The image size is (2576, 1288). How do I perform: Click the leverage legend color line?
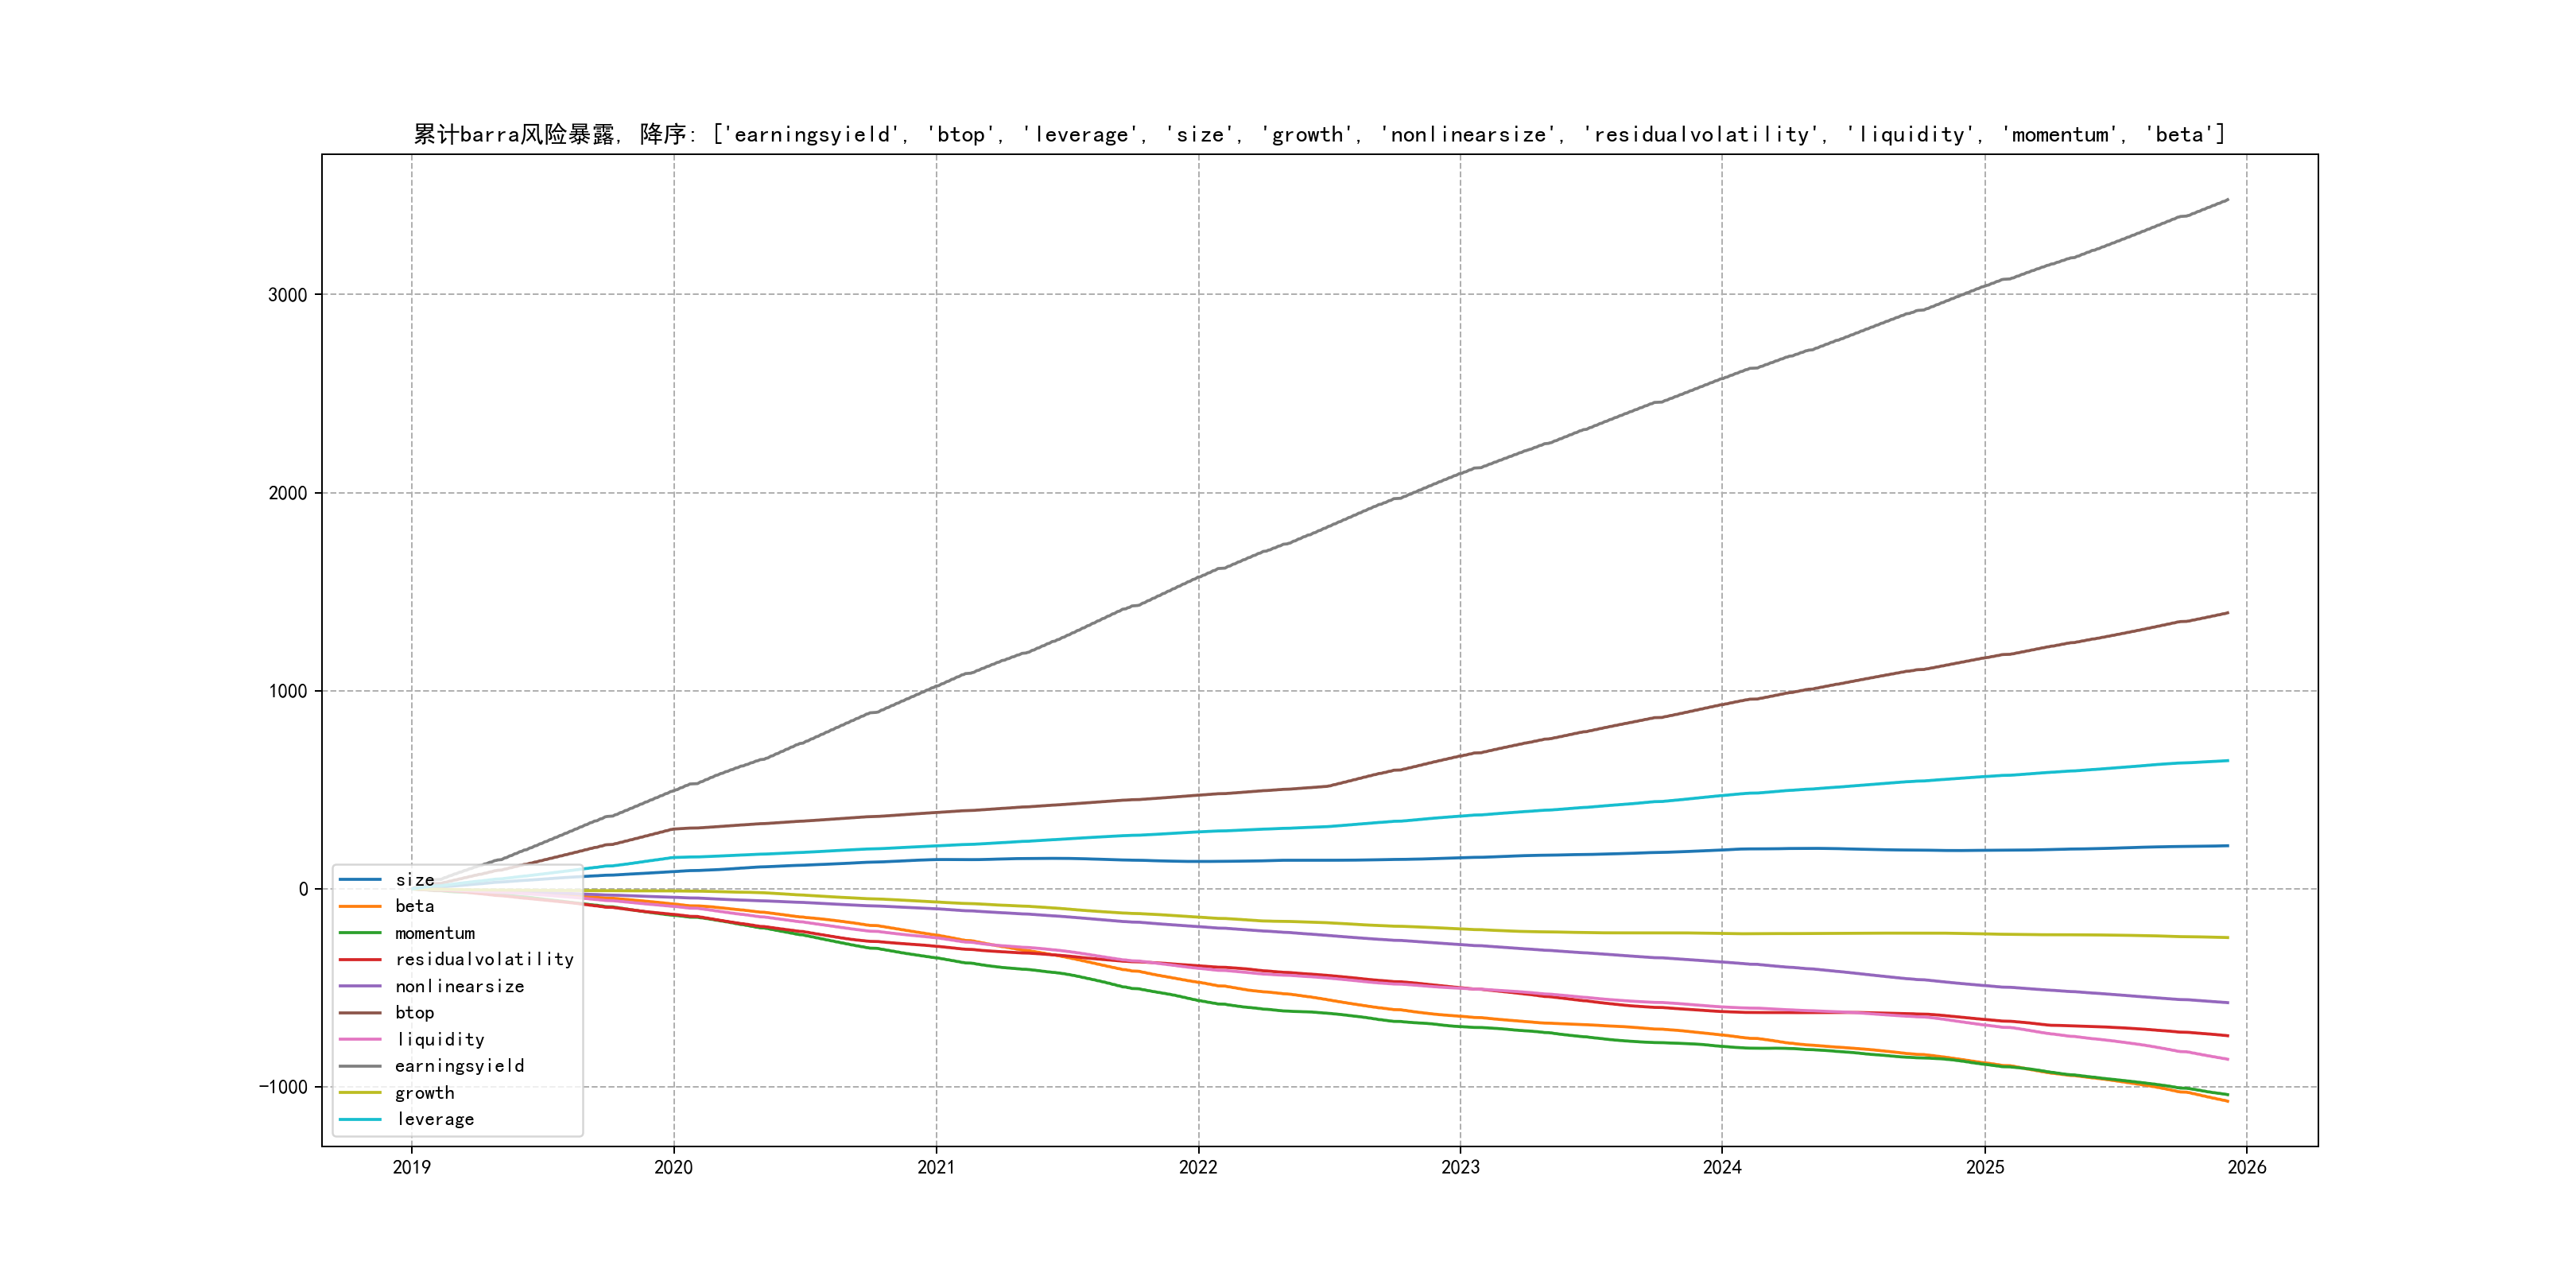pyautogui.click(x=360, y=1120)
